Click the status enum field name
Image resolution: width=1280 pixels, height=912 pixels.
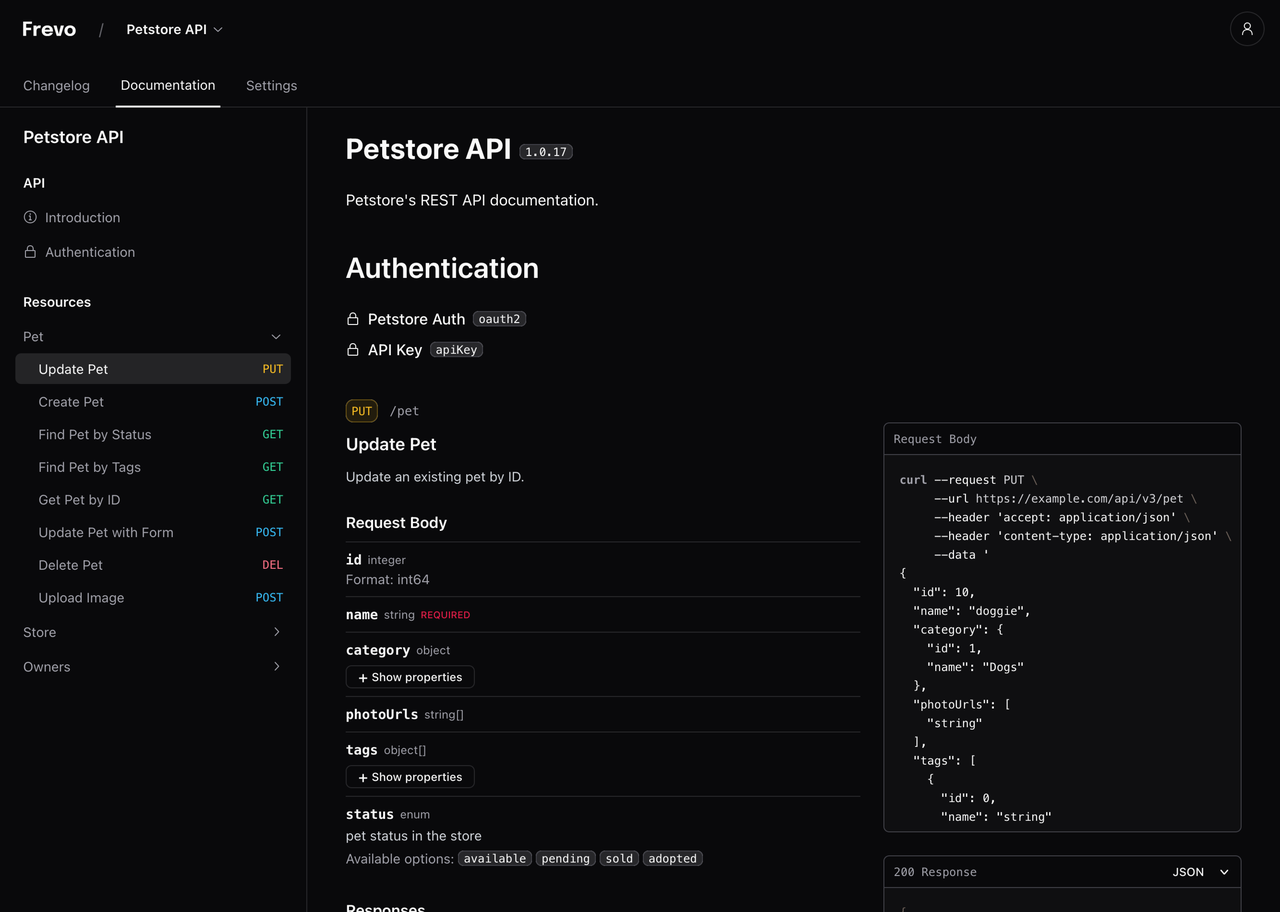[x=370, y=814]
